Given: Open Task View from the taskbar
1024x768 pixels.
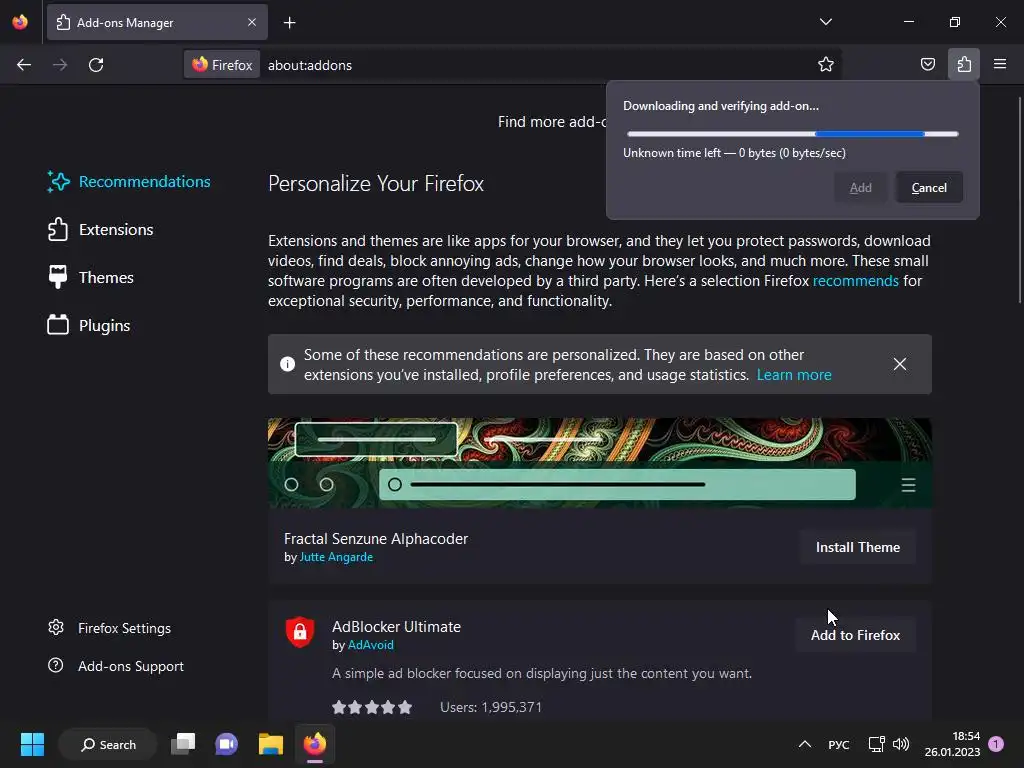Looking at the screenshot, I should click(x=182, y=744).
